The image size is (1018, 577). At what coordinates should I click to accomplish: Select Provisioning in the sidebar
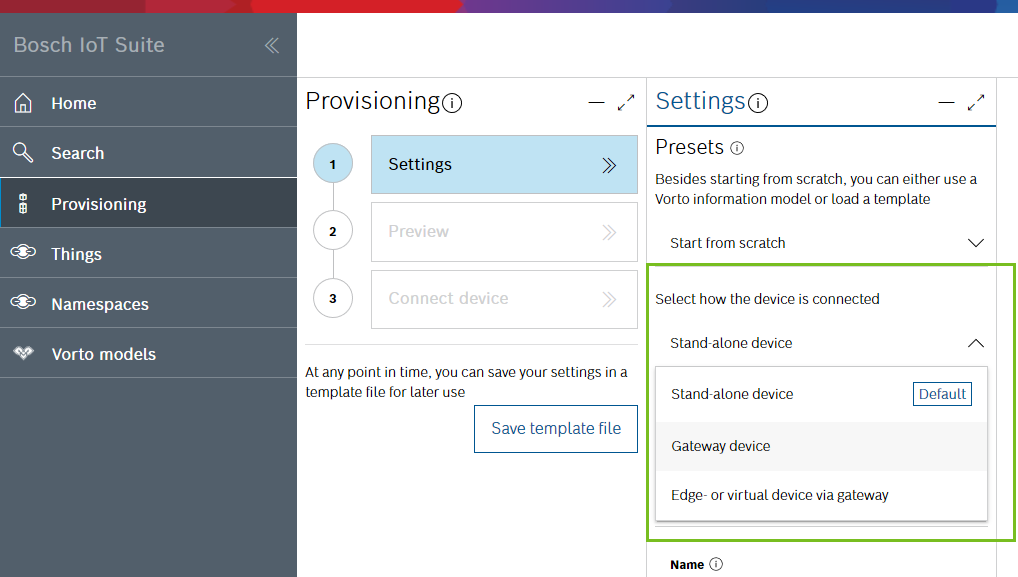[149, 203]
